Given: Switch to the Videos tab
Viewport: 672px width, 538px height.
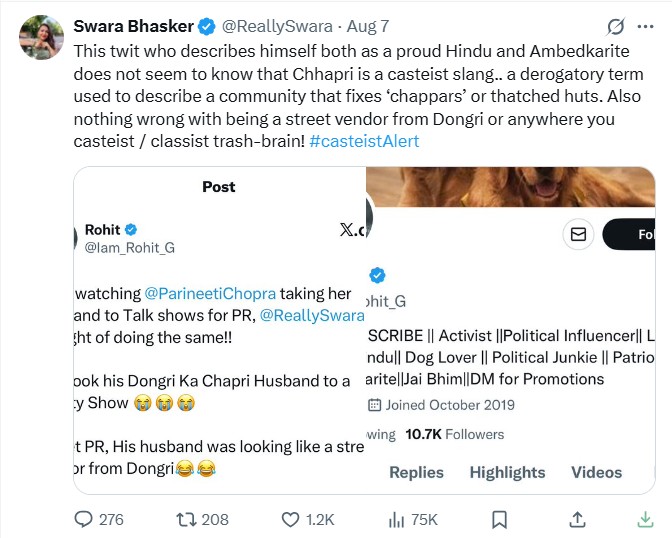Looking at the screenshot, I should coord(596,472).
